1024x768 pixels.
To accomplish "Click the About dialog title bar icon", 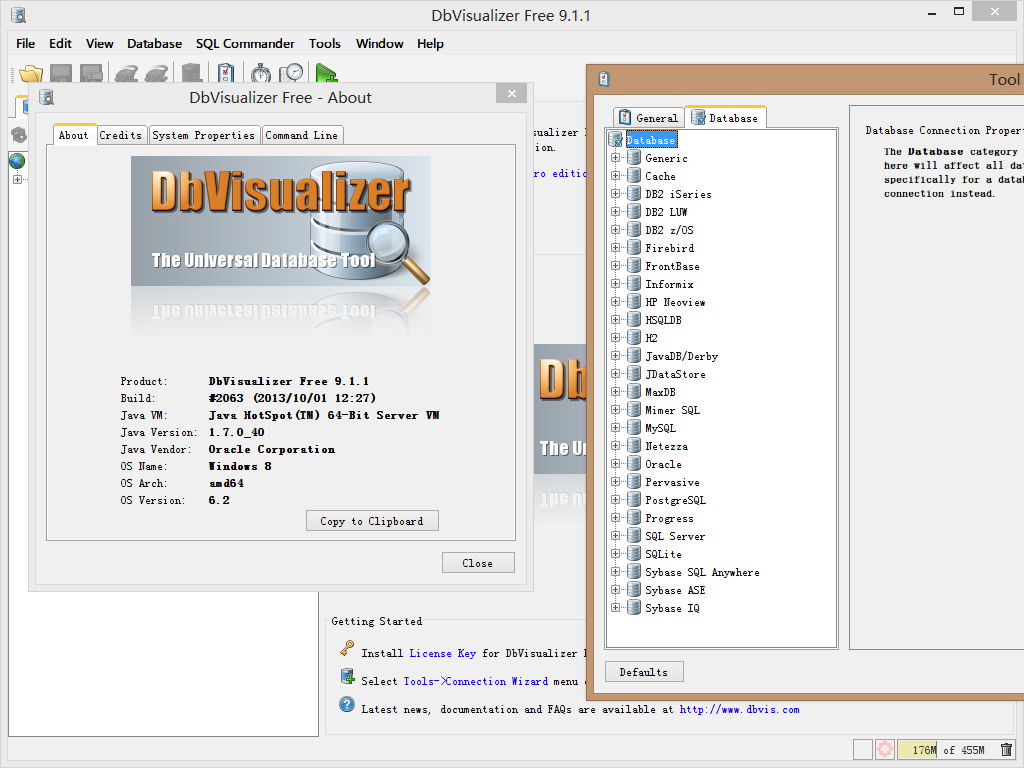I will [x=46, y=97].
